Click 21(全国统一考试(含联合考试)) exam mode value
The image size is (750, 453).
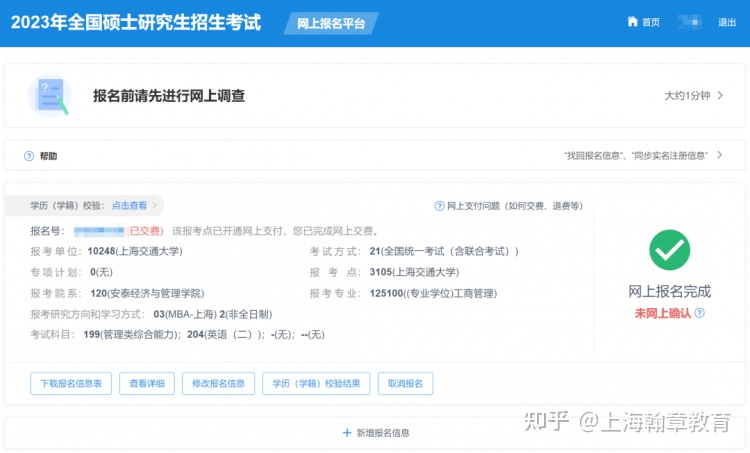[x=444, y=252]
